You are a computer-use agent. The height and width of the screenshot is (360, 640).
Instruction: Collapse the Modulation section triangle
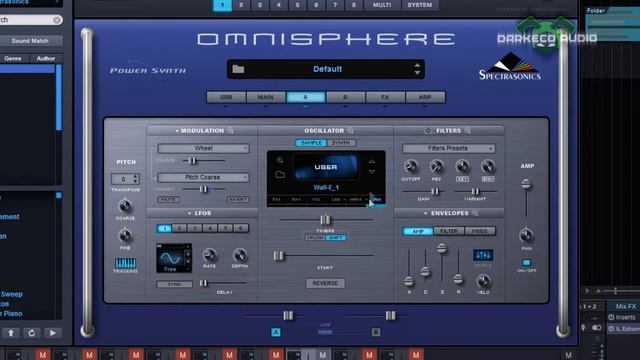177,131
